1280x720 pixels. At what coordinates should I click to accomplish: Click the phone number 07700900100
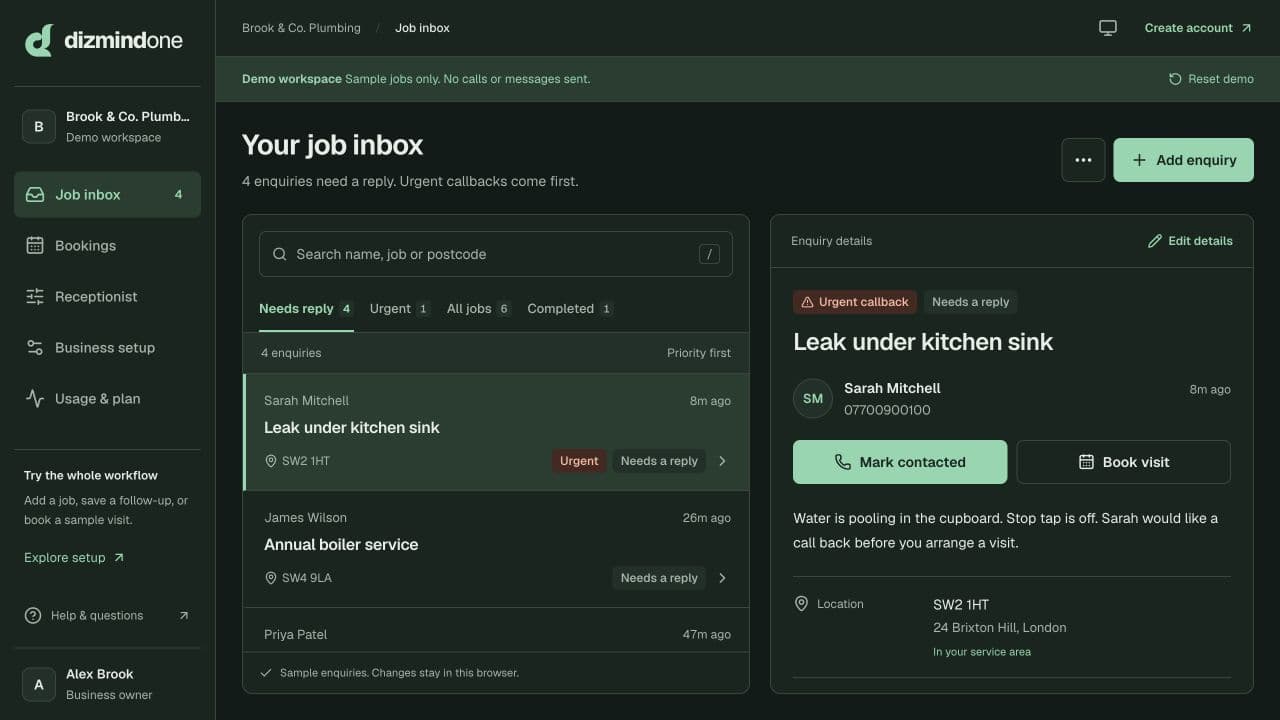point(887,410)
